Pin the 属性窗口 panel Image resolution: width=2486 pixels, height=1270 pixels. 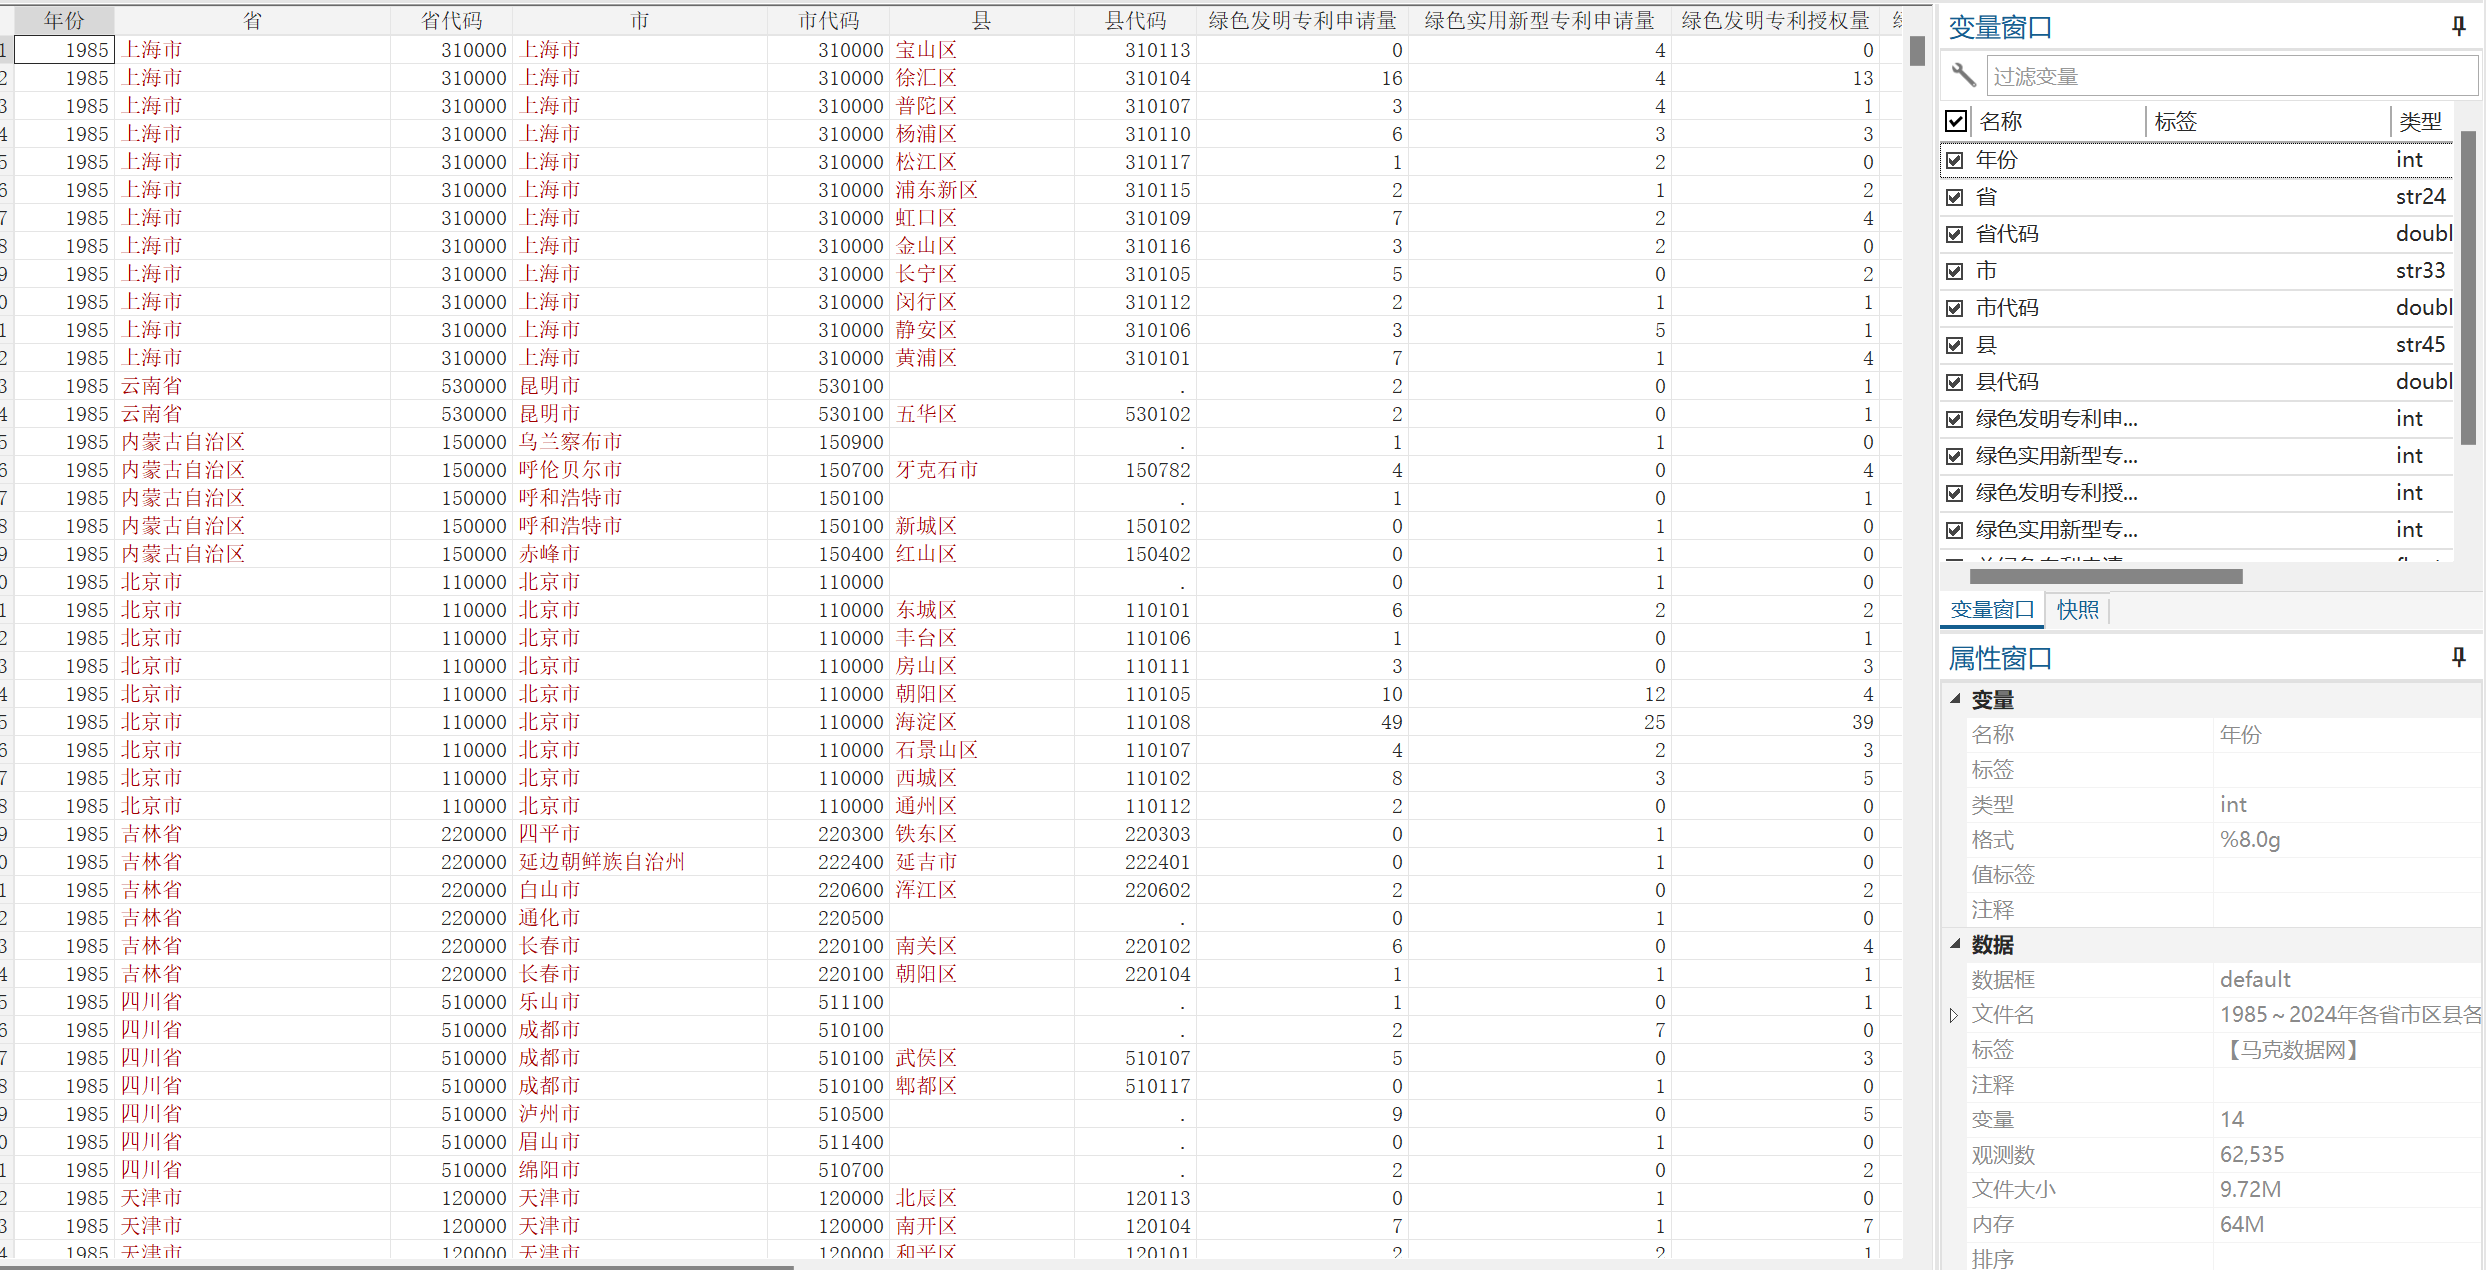point(2458,657)
